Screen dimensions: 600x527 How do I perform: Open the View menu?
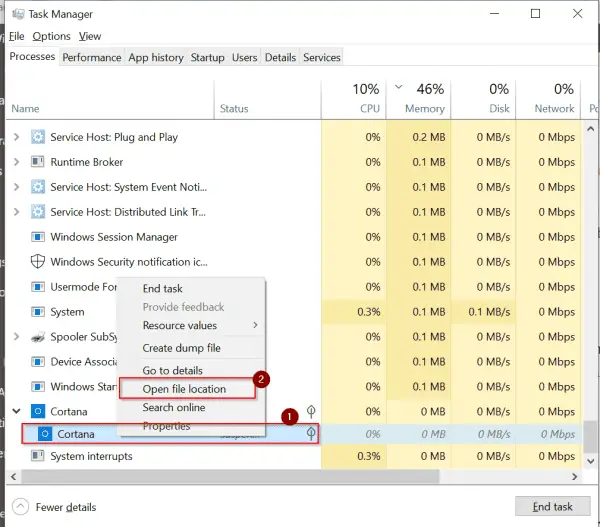click(x=90, y=36)
